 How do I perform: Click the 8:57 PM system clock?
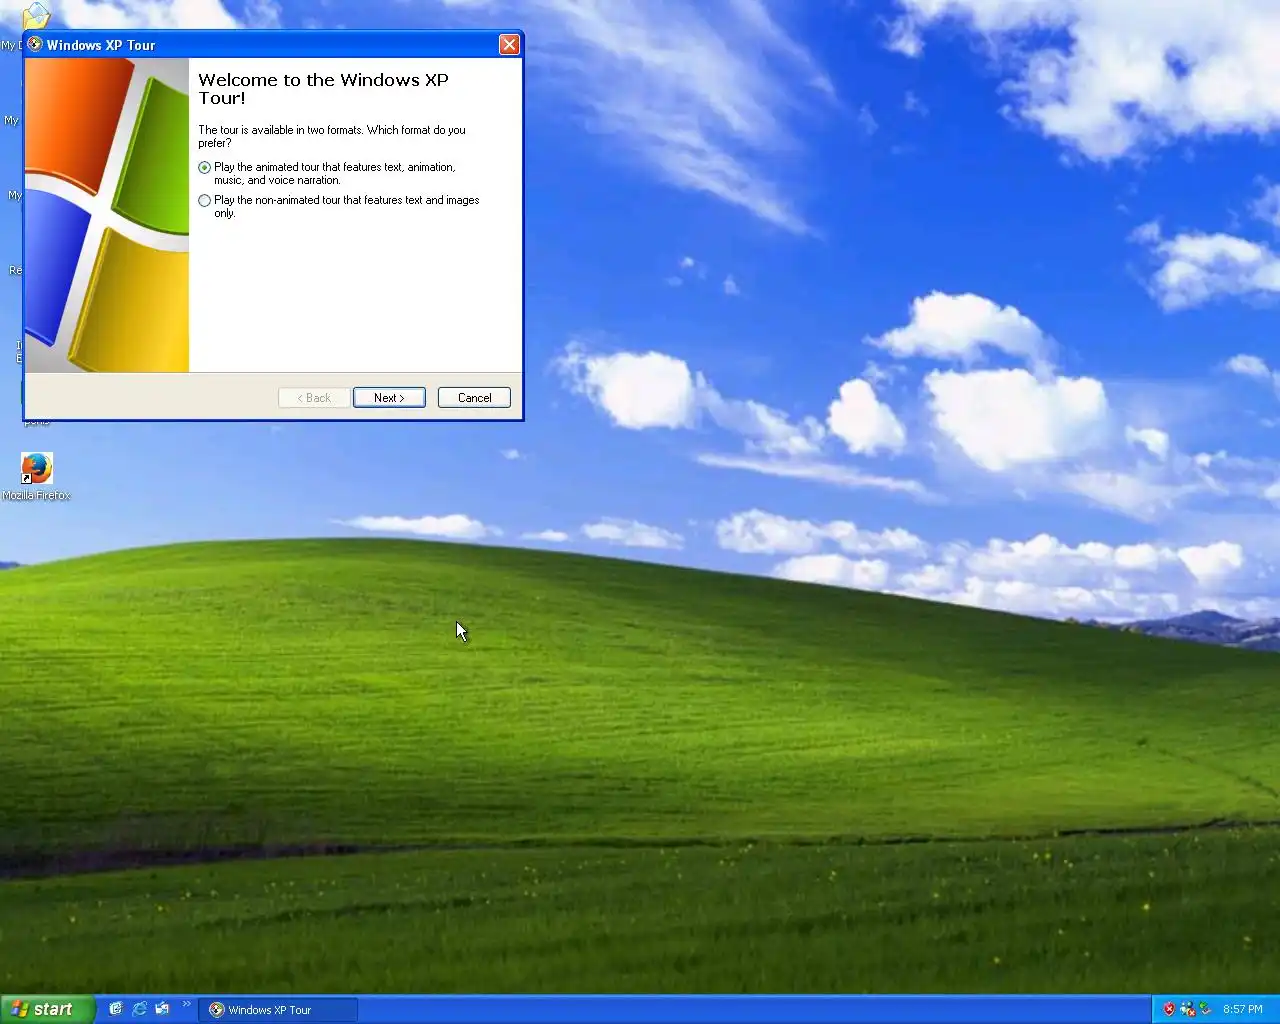click(1243, 1009)
